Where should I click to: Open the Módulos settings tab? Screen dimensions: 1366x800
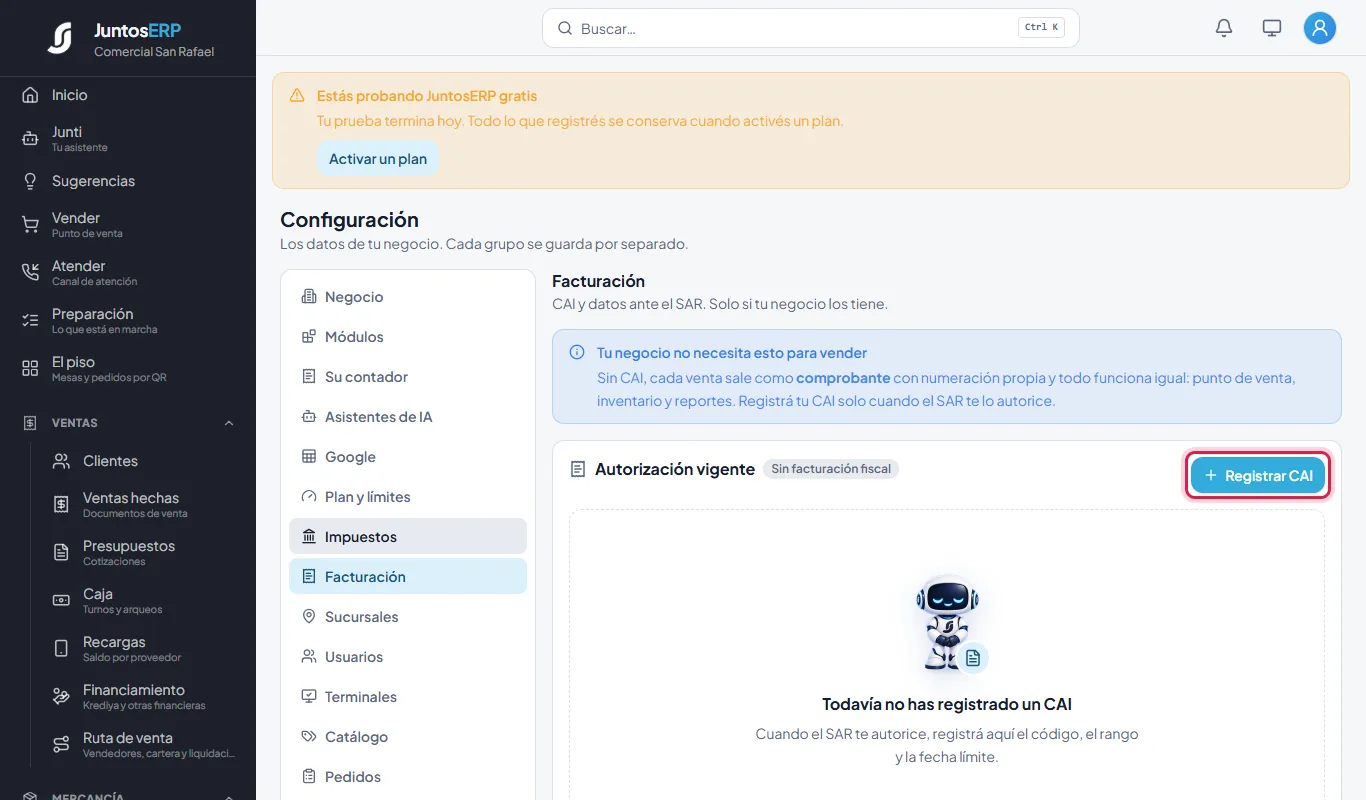(408, 337)
